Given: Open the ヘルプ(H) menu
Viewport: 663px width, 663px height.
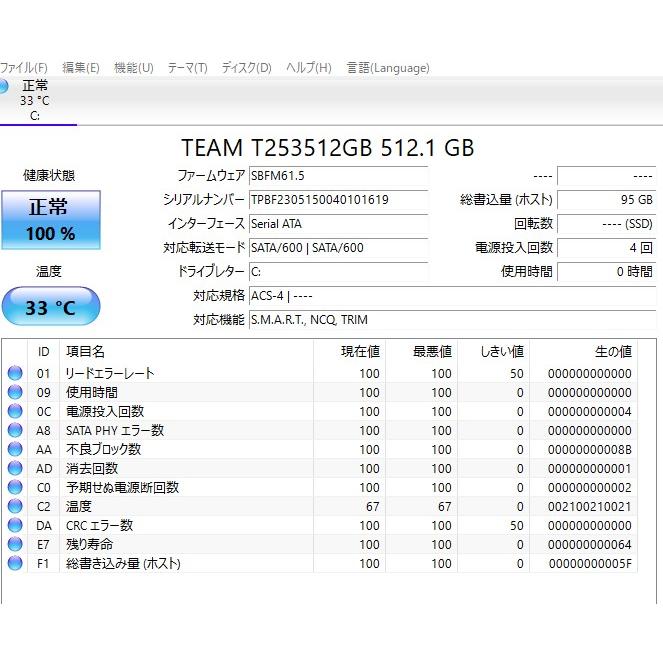Looking at the screenshot, I should 309,68.
